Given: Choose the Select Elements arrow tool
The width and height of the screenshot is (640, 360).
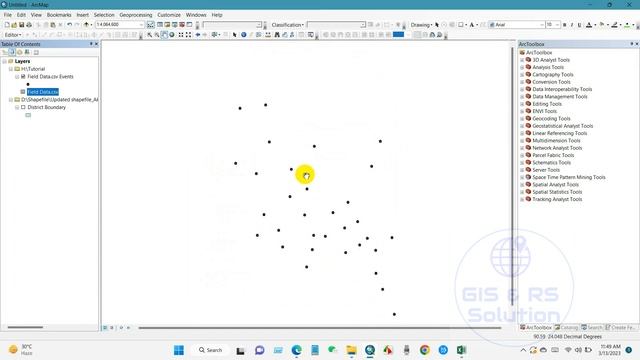Looking at the screenshot, I should click(235, 35).
